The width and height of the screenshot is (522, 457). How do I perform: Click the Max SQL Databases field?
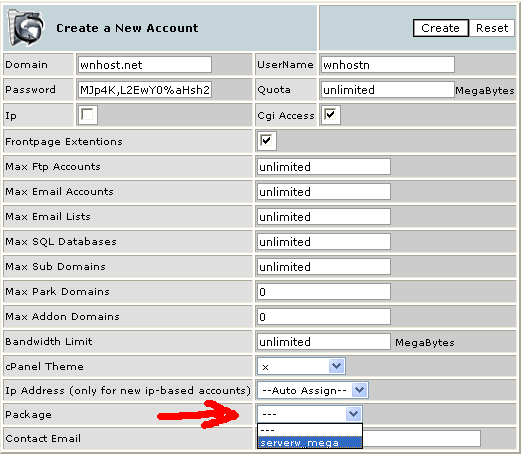[x=324, y=242]
